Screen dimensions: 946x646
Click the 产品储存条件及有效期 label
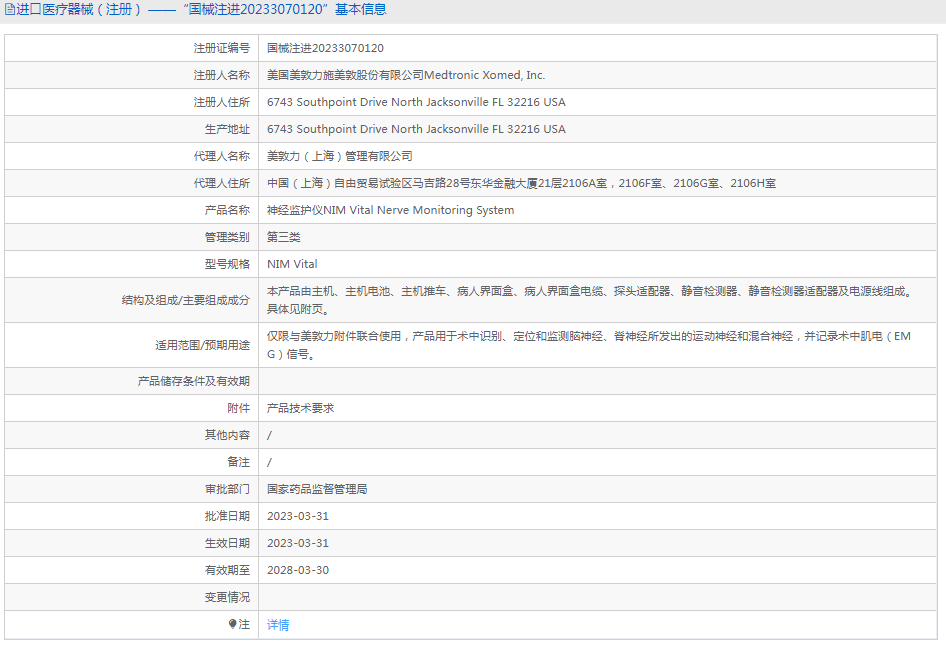[194, 381]
